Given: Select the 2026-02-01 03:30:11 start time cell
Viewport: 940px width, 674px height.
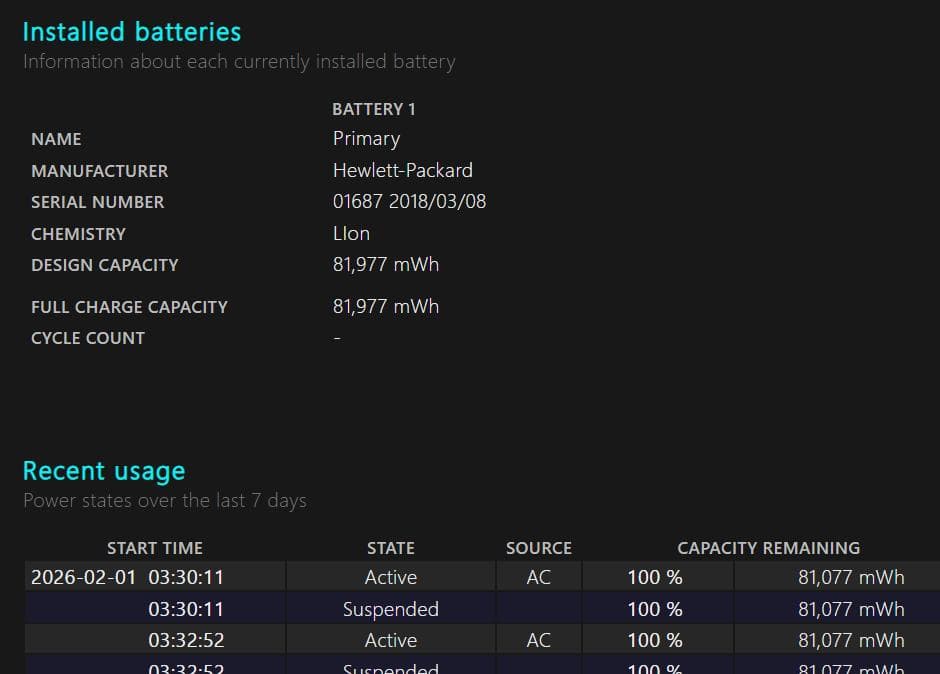Looking at the screenshot, I should (127, 577).
